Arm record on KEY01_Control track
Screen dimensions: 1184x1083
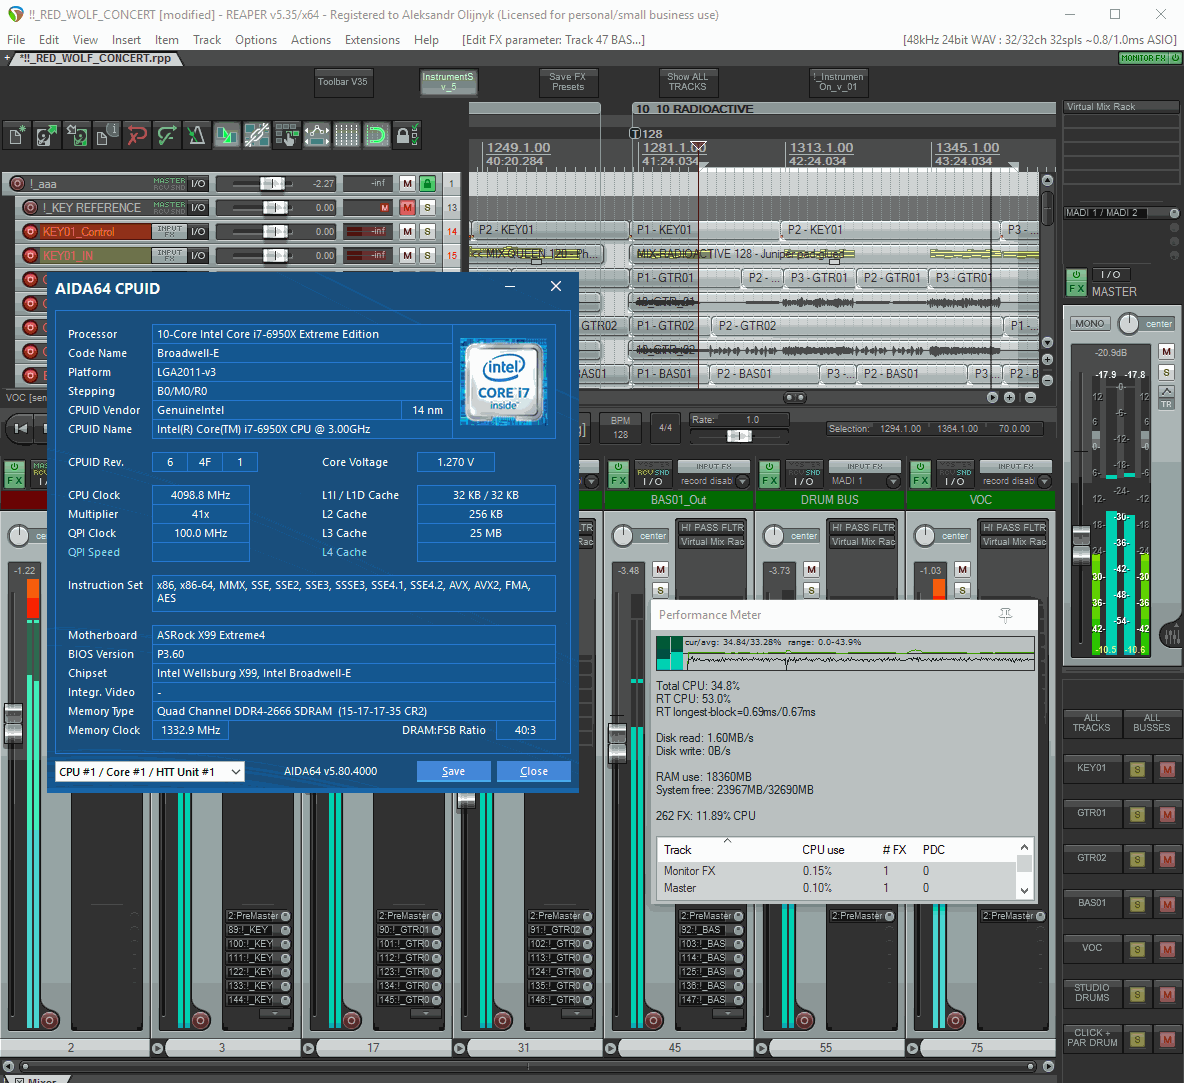coord(30,232)
